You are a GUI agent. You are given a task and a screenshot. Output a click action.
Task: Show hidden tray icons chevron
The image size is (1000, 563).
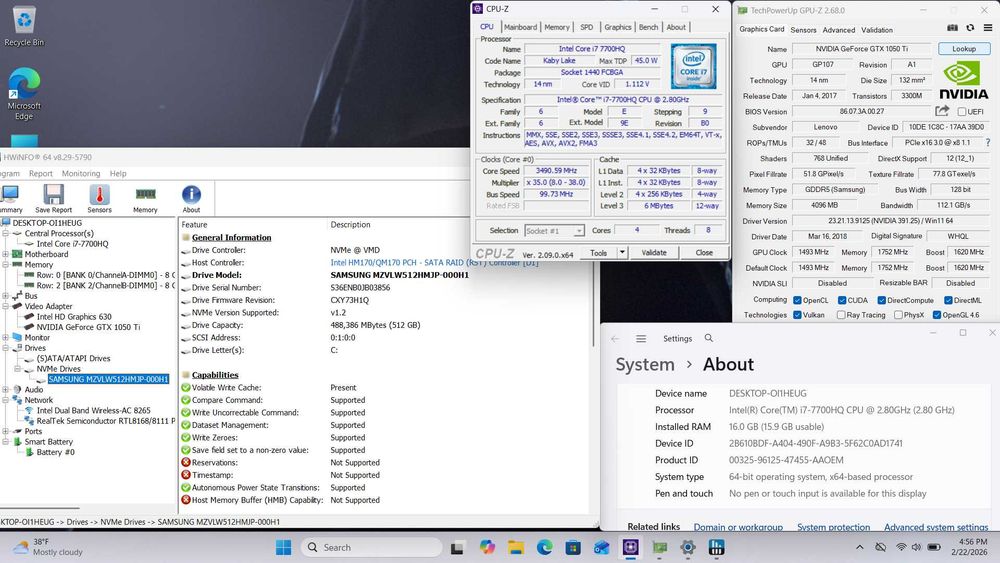coord(860,547)
